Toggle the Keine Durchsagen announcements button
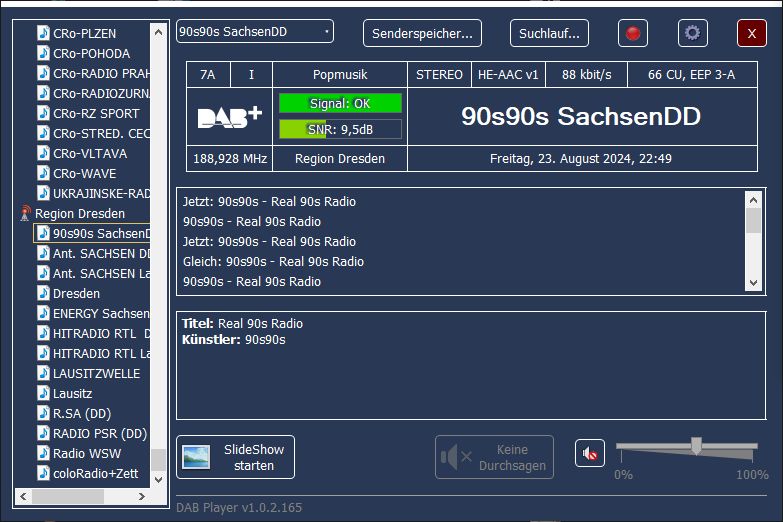 point(494,457)
